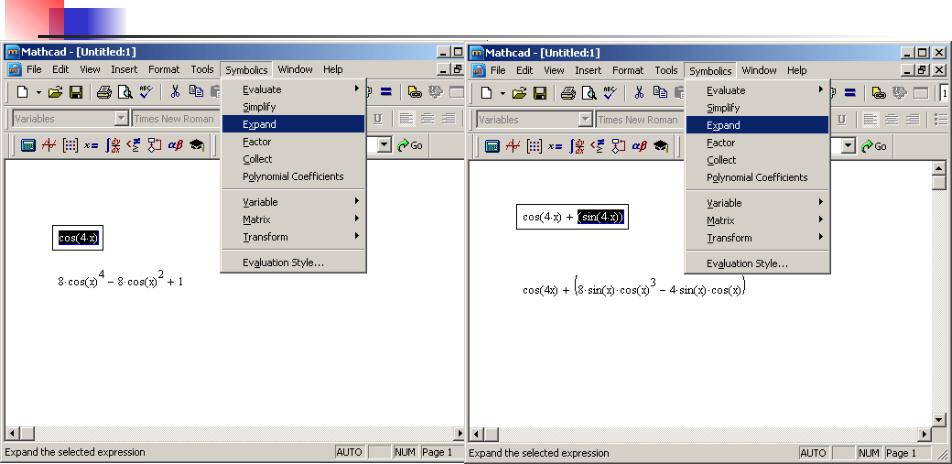Click vertical scrollbar down arrow, right window
This screenshot has width=952, height=464.
tap(939, 419)
